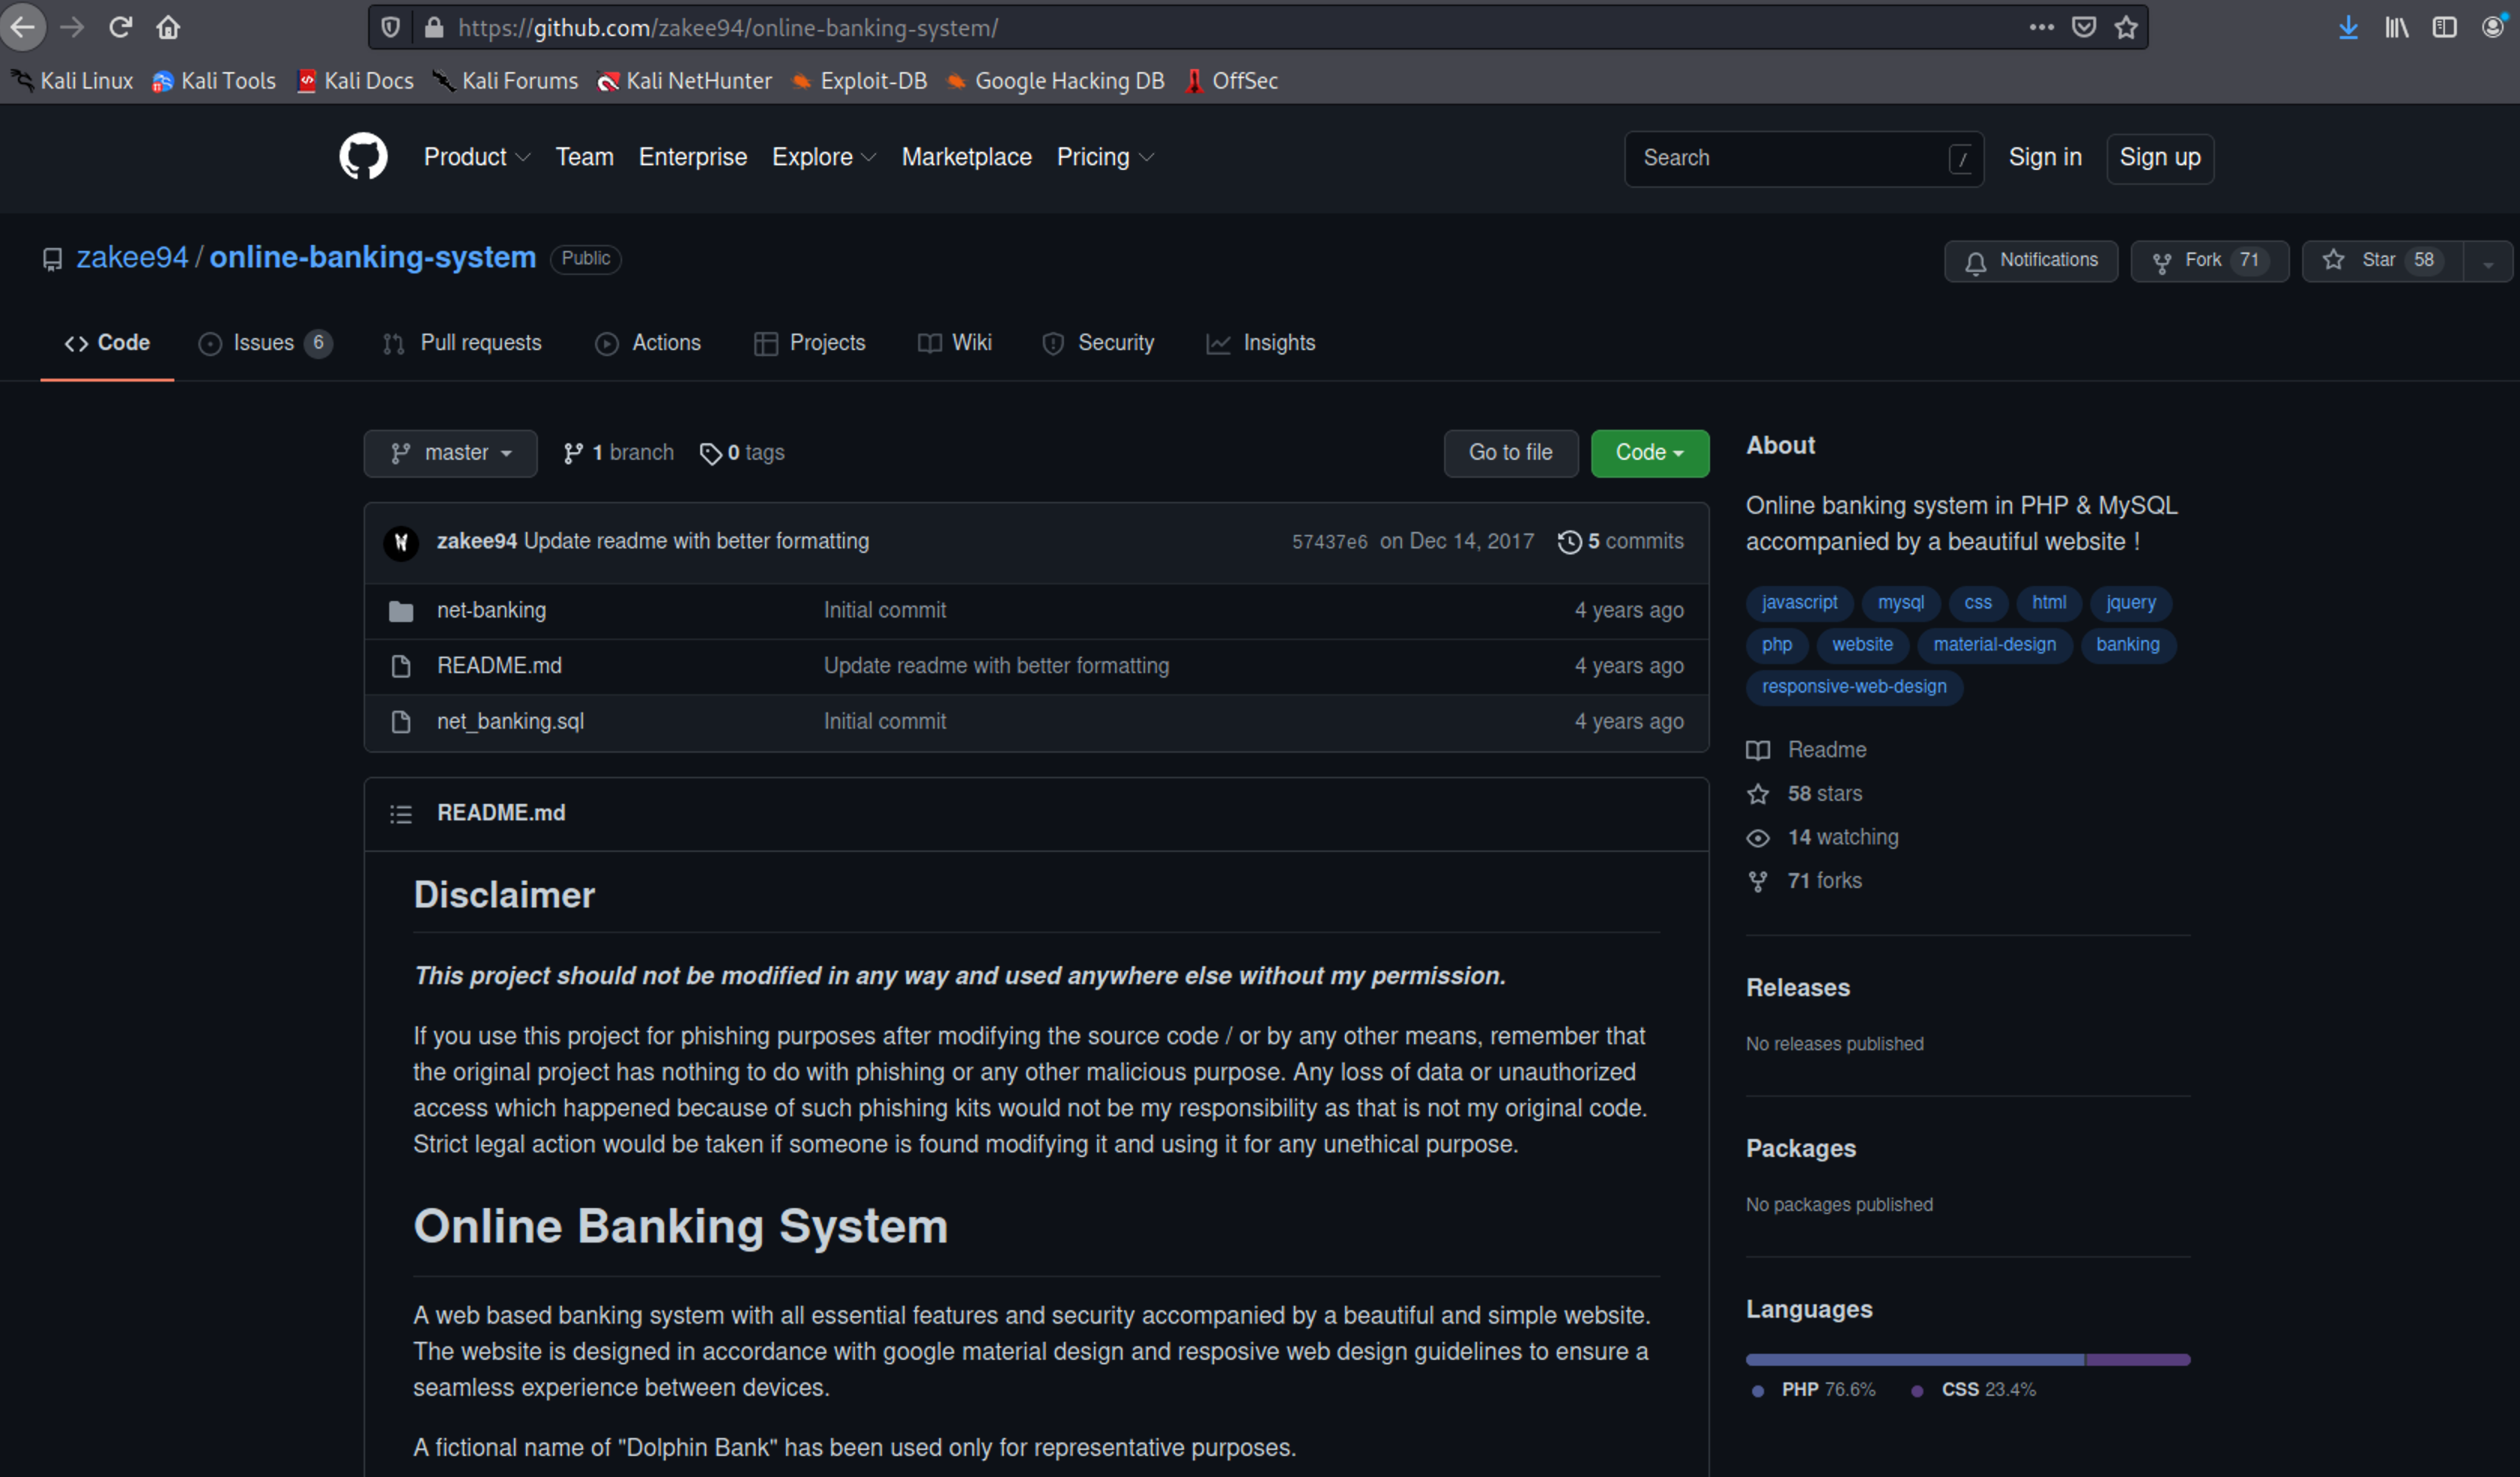Open the Firefox account icon
2520x1477 pixels.
point(2493,27)
